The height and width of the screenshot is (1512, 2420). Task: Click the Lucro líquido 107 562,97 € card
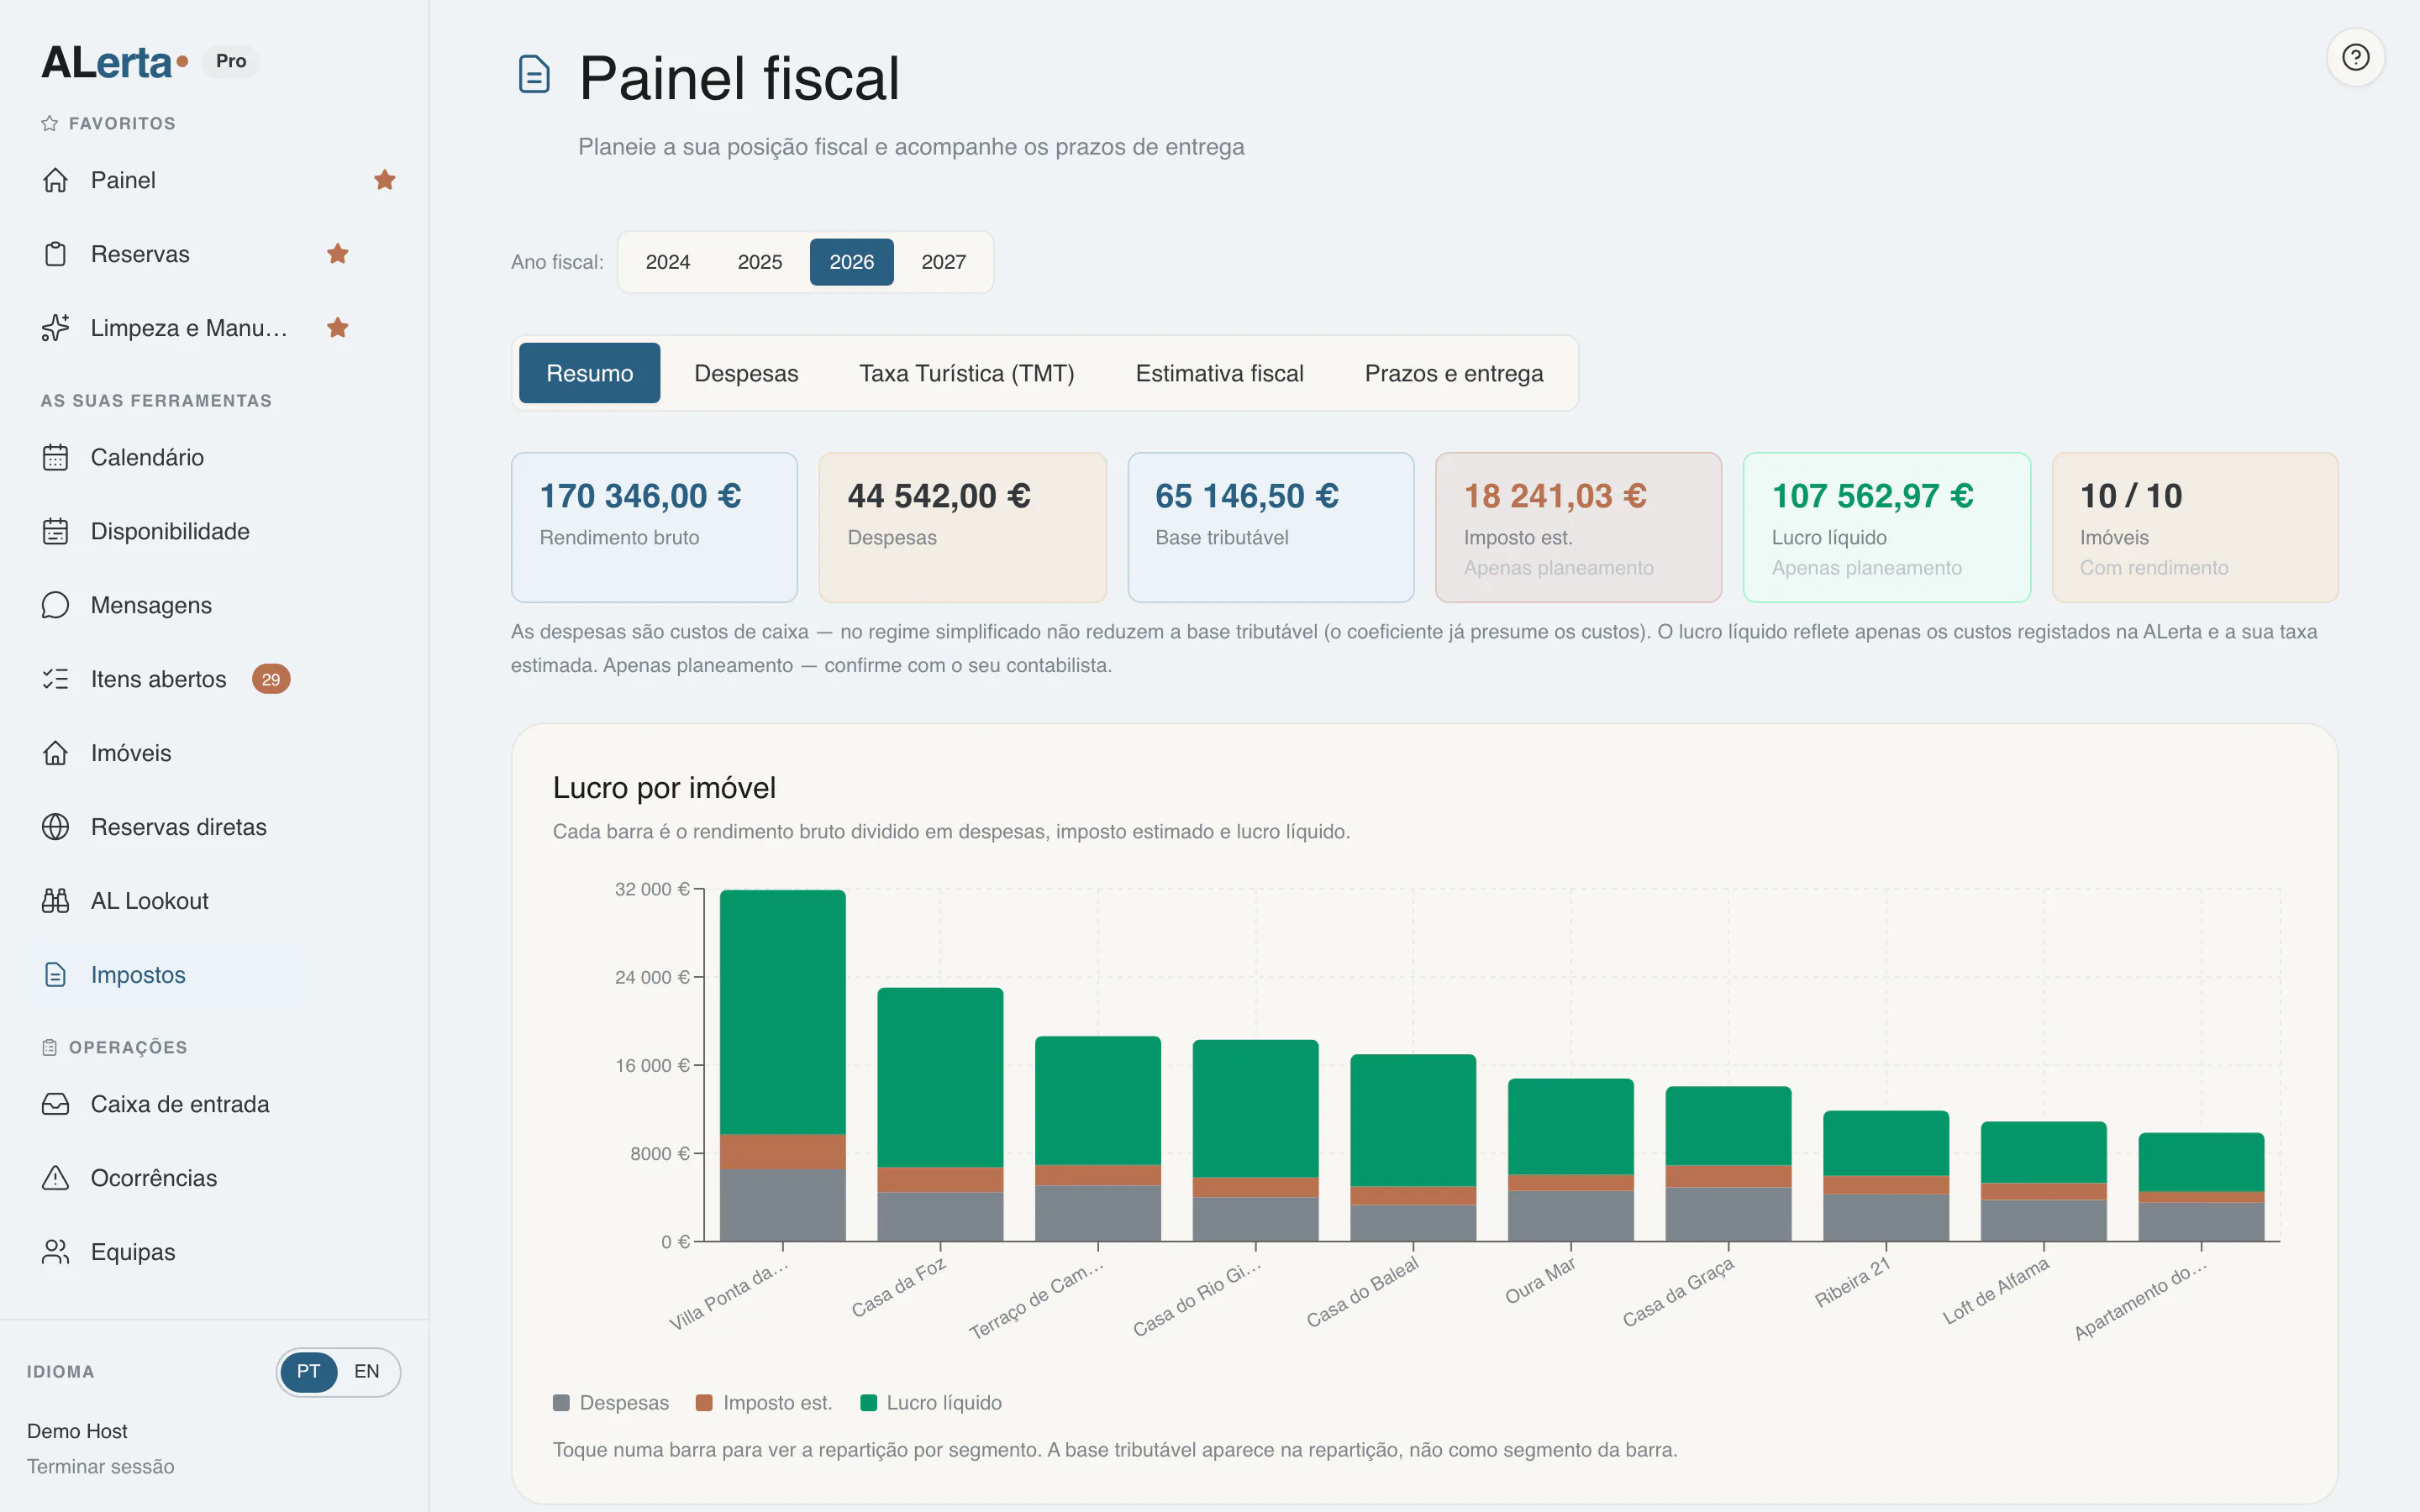(x=1887, y=527)
